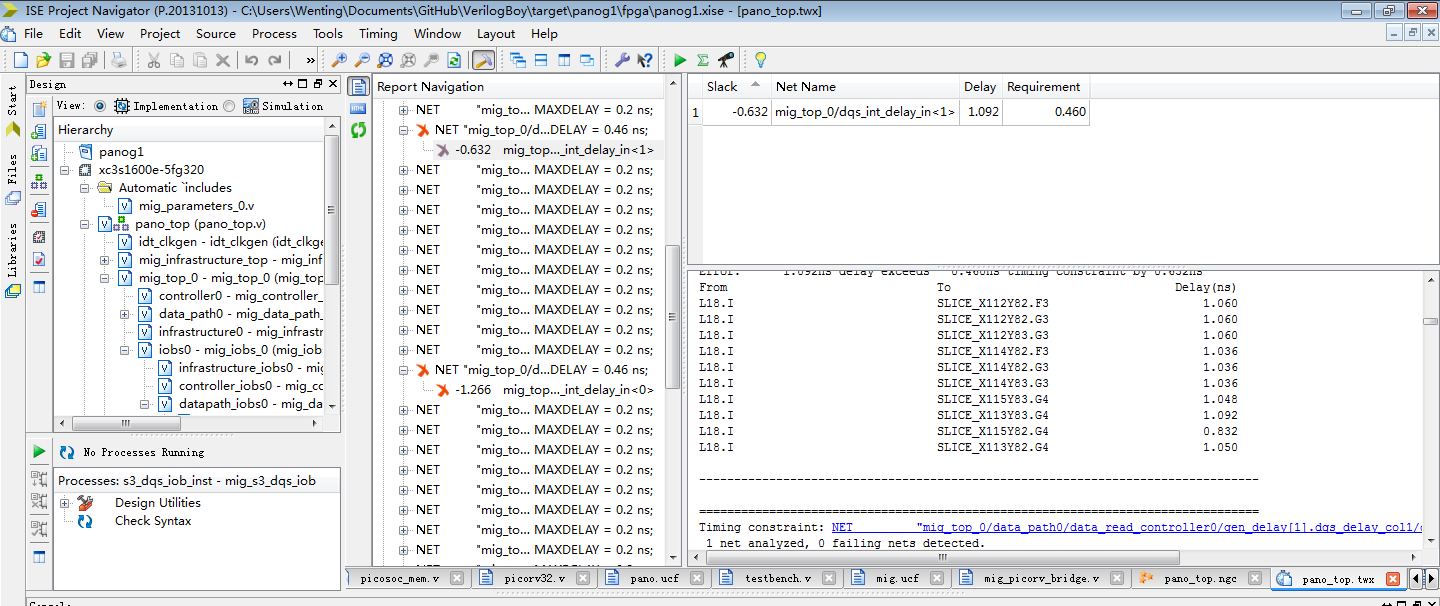
Task: Expand the mig_infrastructure_top node
Action: [105, 260]
